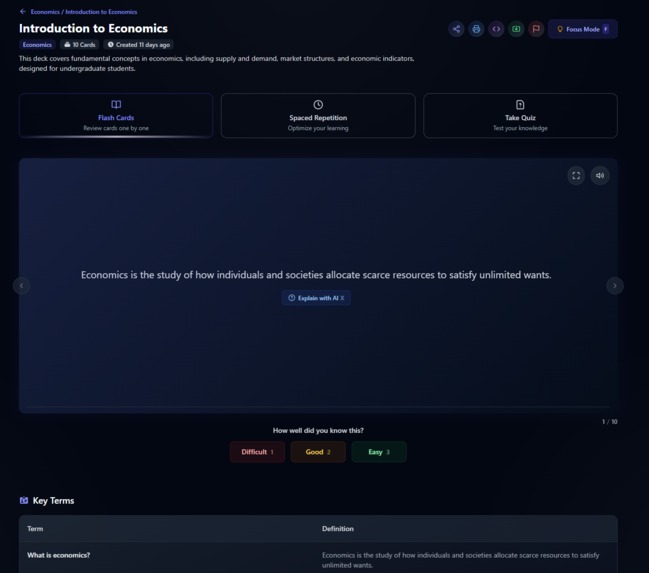The height and width of the screenshot is (573, 649).
Task: Rate the card as Good
Action: coord(318,452)
